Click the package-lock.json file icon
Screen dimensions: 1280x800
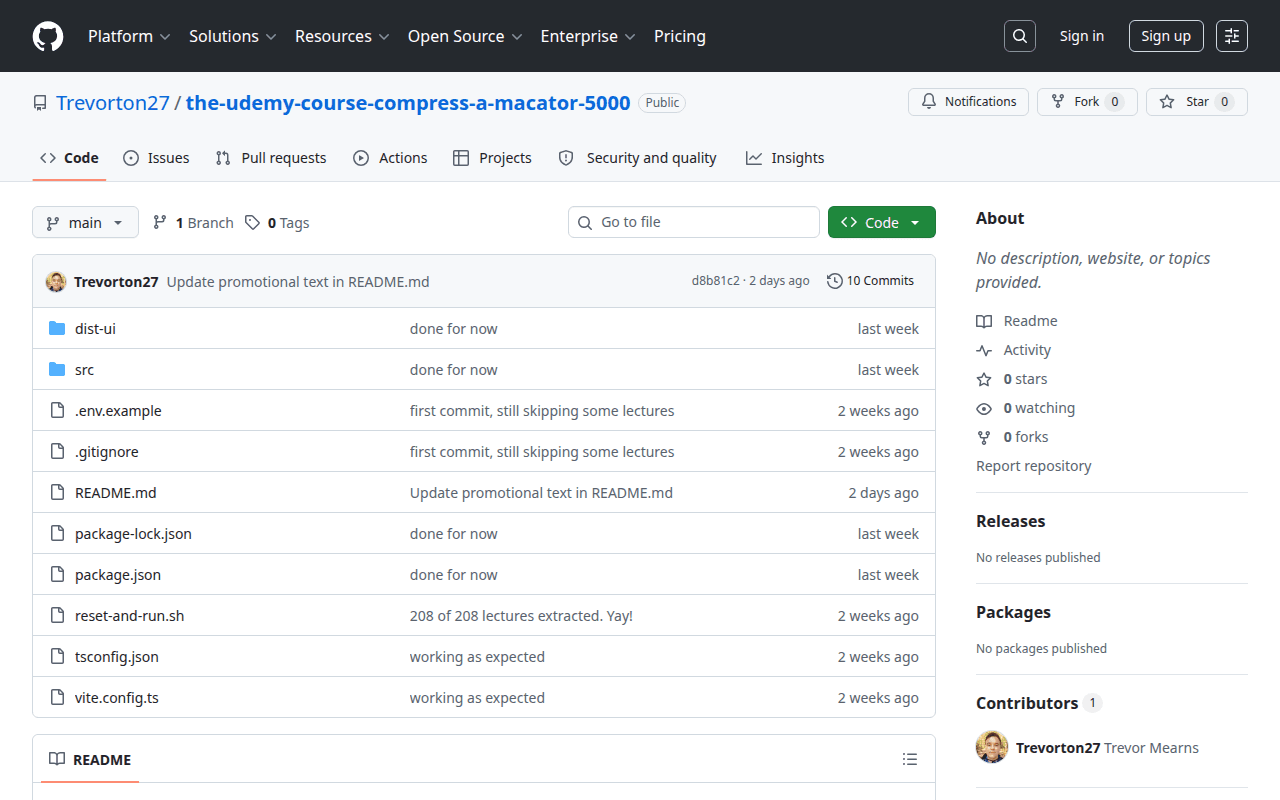[x=57, y=533]
